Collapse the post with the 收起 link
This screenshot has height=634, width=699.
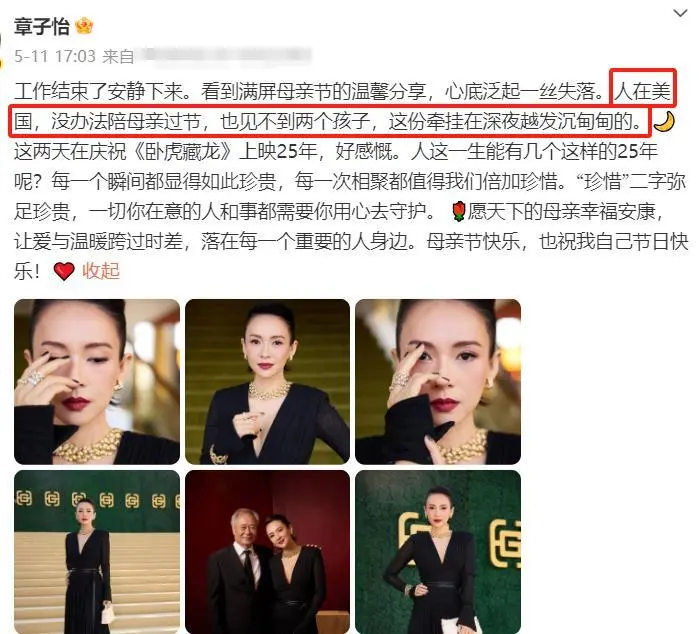tap(101, 271)
